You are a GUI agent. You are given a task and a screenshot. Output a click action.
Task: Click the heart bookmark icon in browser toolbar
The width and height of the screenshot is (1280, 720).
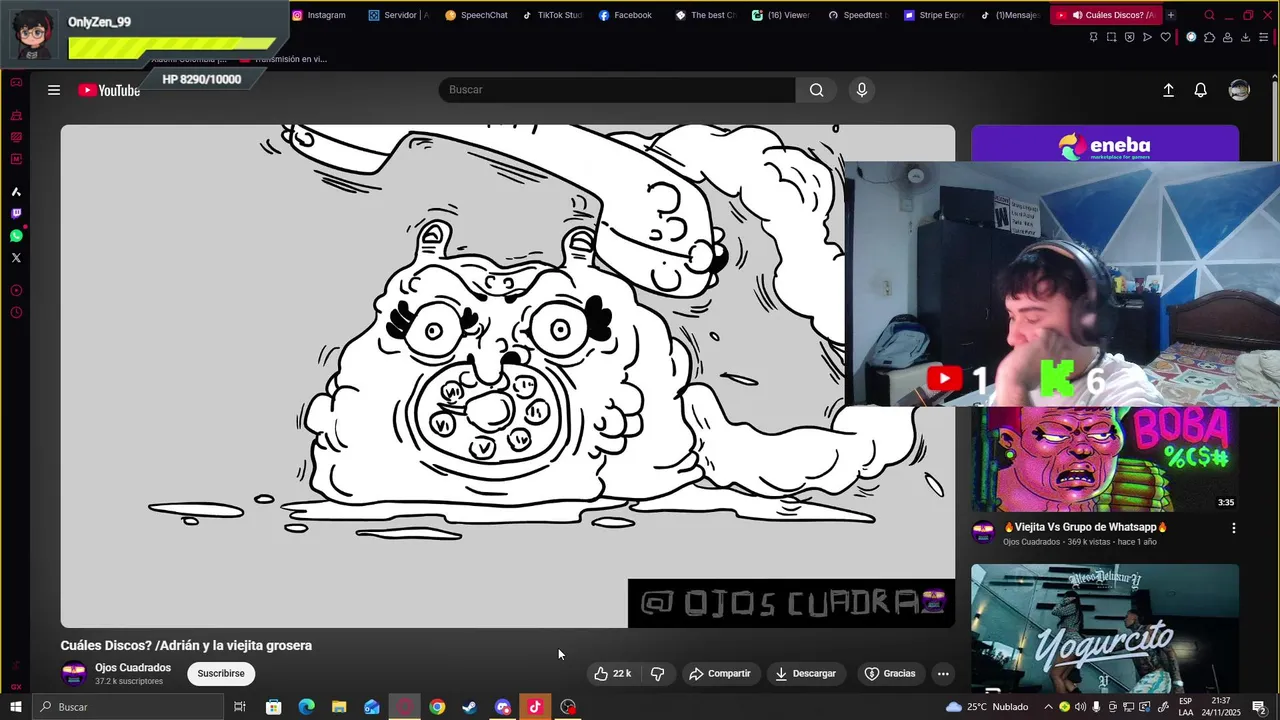(x=1165, y=37)
